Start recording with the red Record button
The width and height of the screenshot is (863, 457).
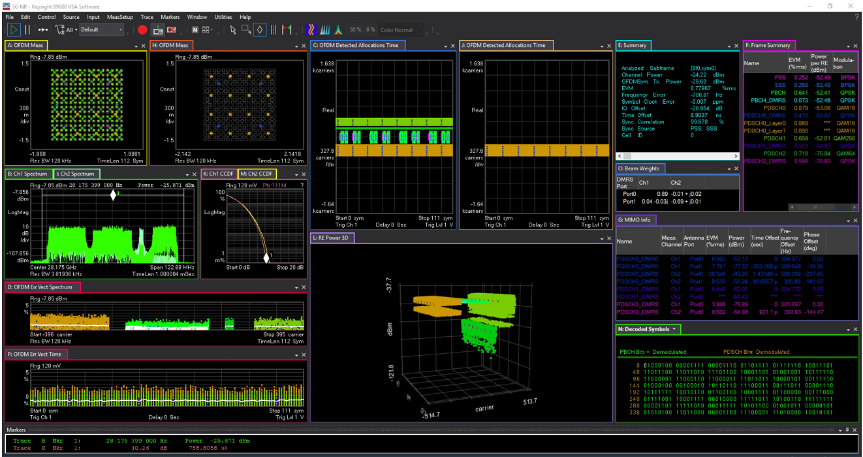[143, 30]
